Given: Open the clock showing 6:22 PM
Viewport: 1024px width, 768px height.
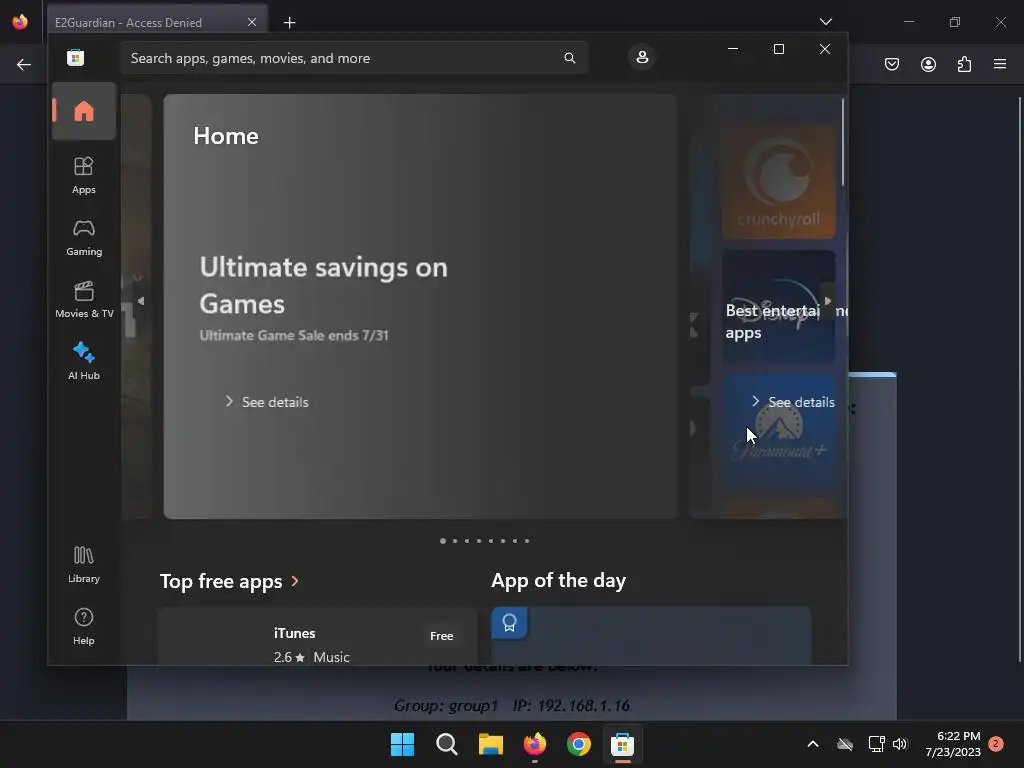Looking at the screenshot, I should point(953,744).
